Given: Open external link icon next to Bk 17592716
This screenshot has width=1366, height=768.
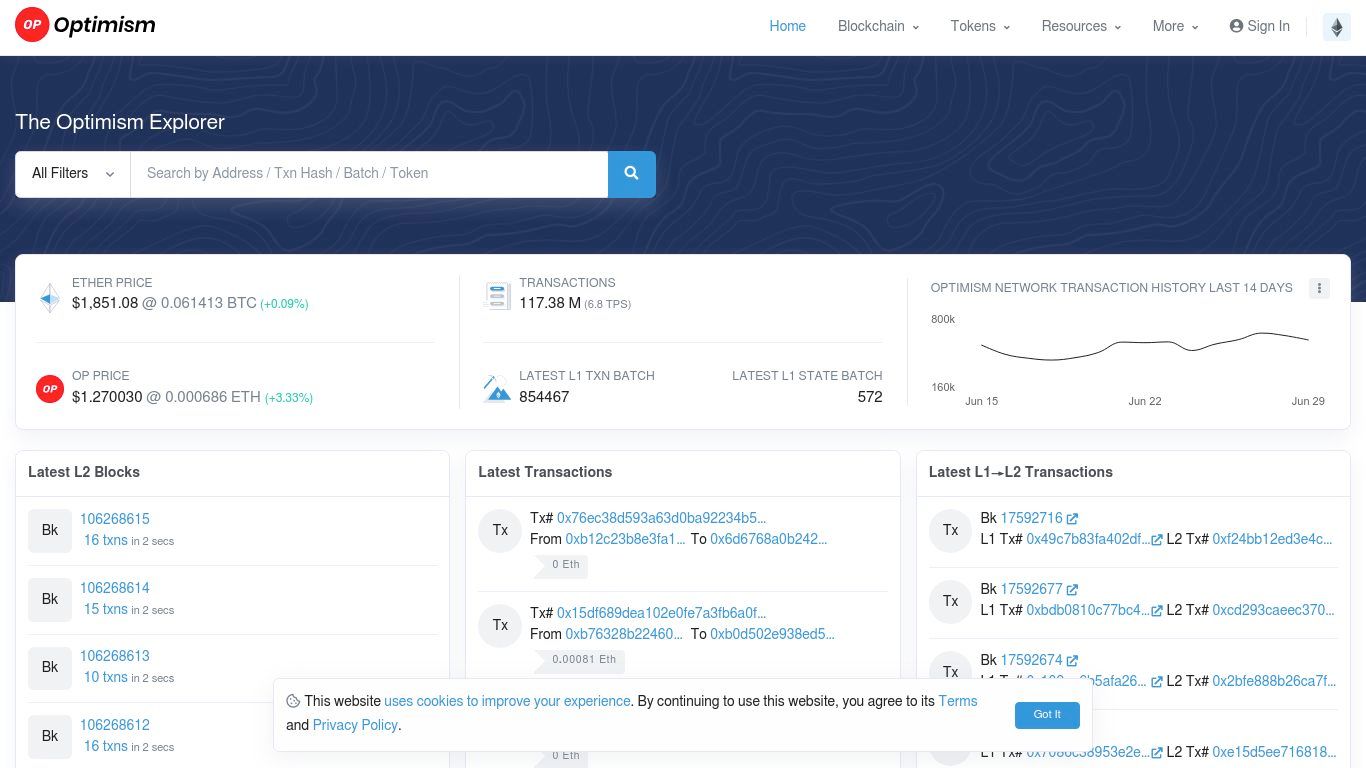Looking at the screenshot, I should point(1072,519).
